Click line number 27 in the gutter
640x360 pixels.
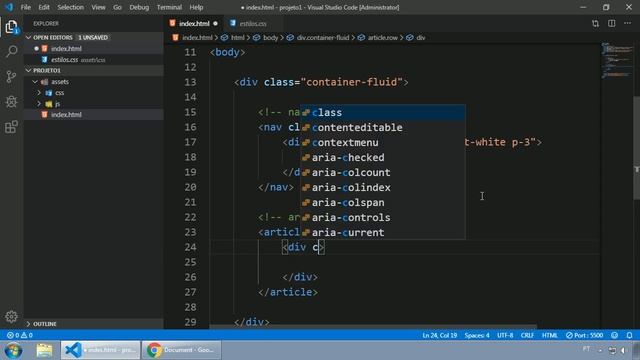click(190, 292)
